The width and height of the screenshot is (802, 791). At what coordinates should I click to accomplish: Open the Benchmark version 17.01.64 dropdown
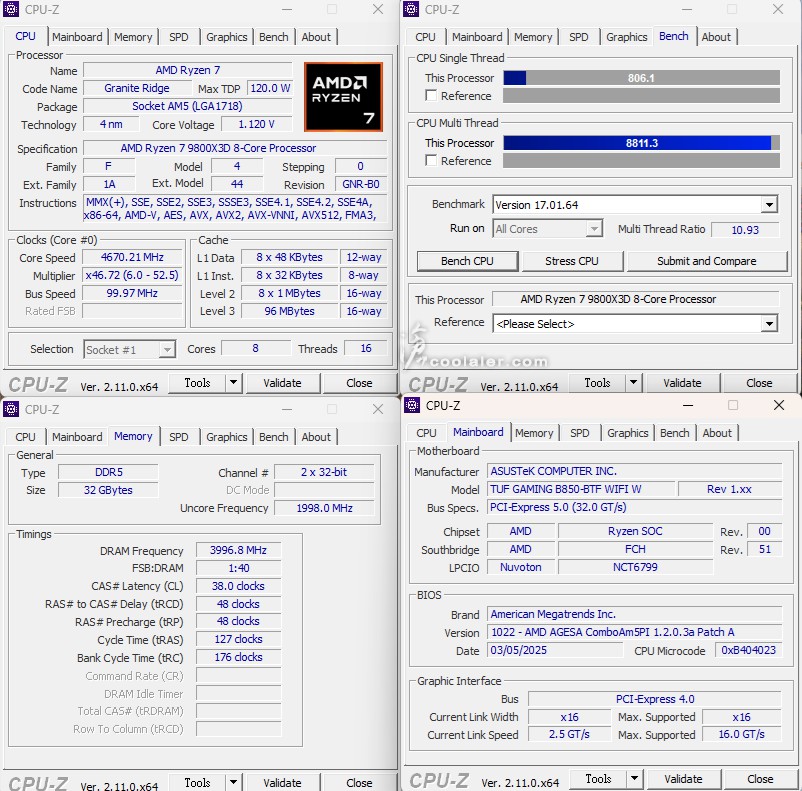coord(769,205)
